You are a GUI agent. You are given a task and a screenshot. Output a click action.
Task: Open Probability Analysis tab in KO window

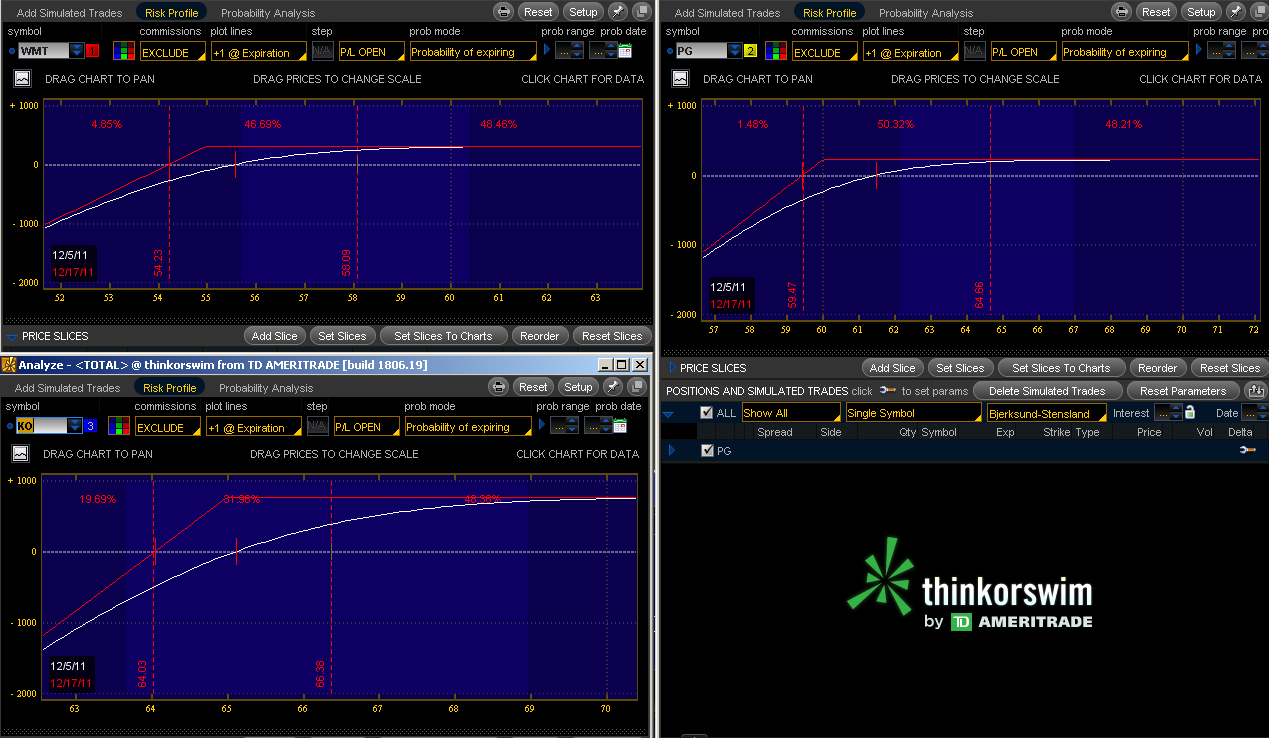(x=266, y=388)
